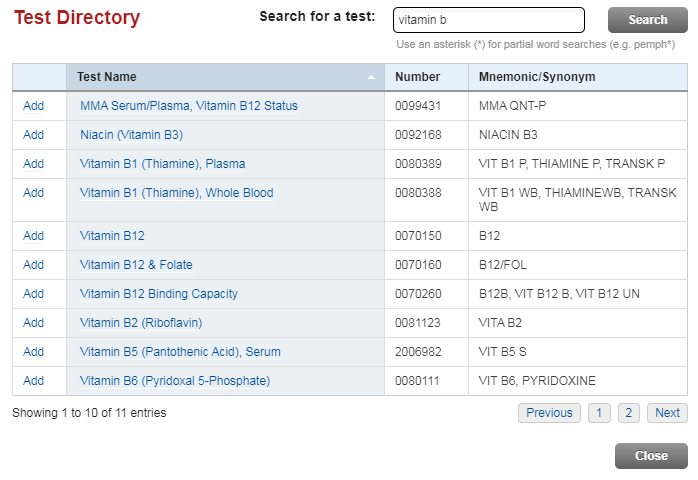This screenshot has width=698, height=480.
Task: Close the Test Directory dialog
Action: click(x=651, y=456)
